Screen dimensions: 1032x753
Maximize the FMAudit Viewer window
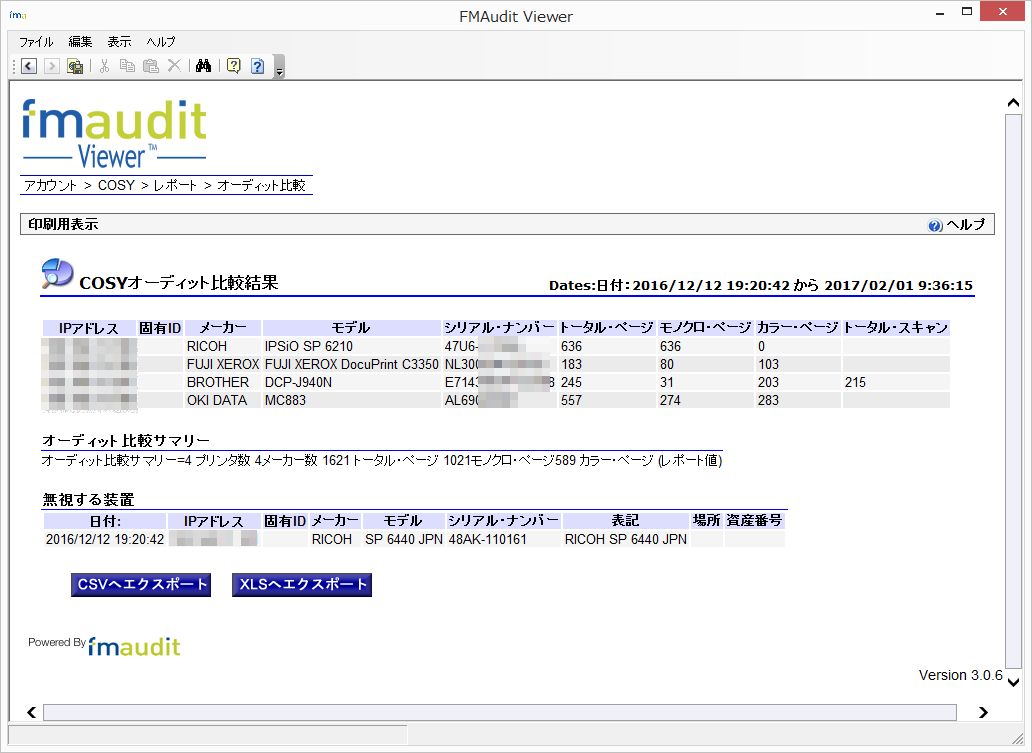[x=967, y=11]
